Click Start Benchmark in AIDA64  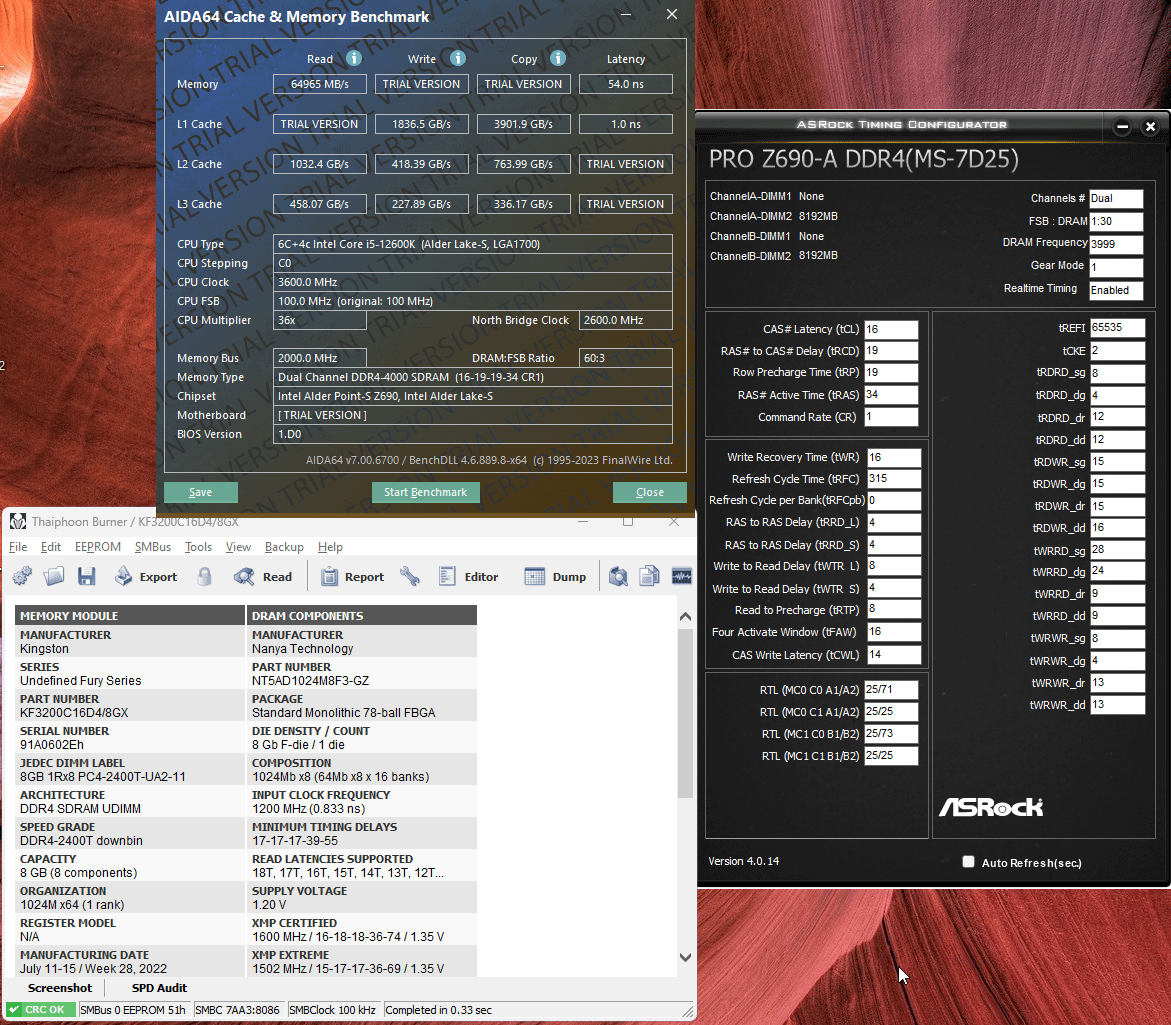(x=426, y=492)
